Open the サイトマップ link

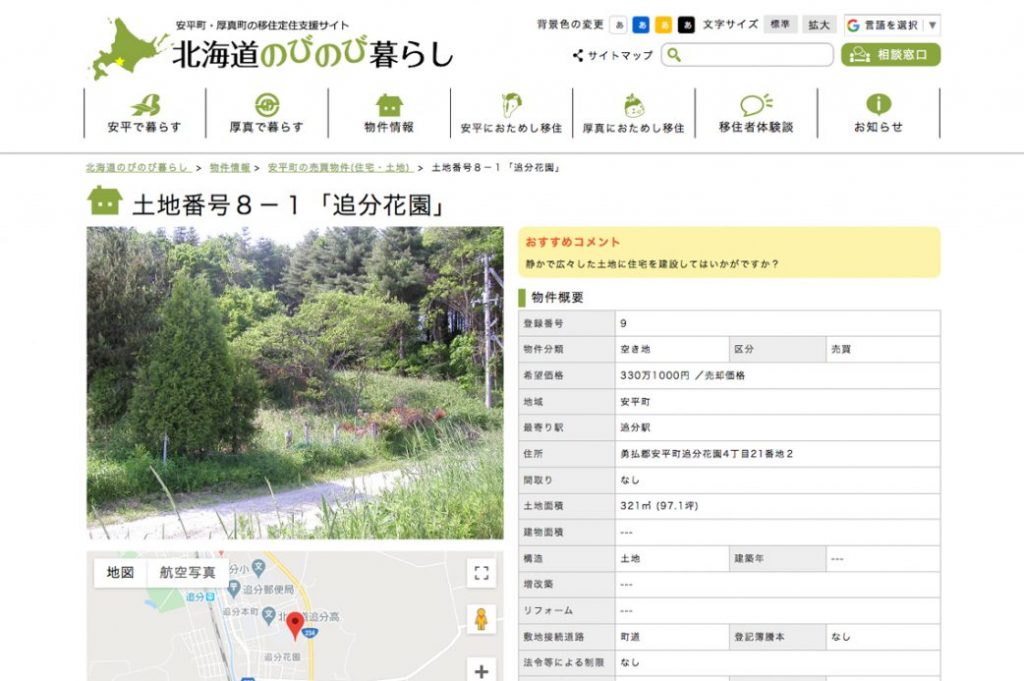pos(613,55)
